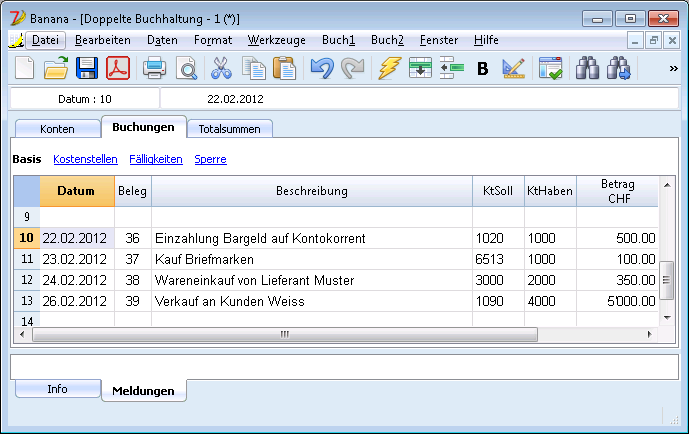
Task: Click the Datum column header
Action: 77,191
